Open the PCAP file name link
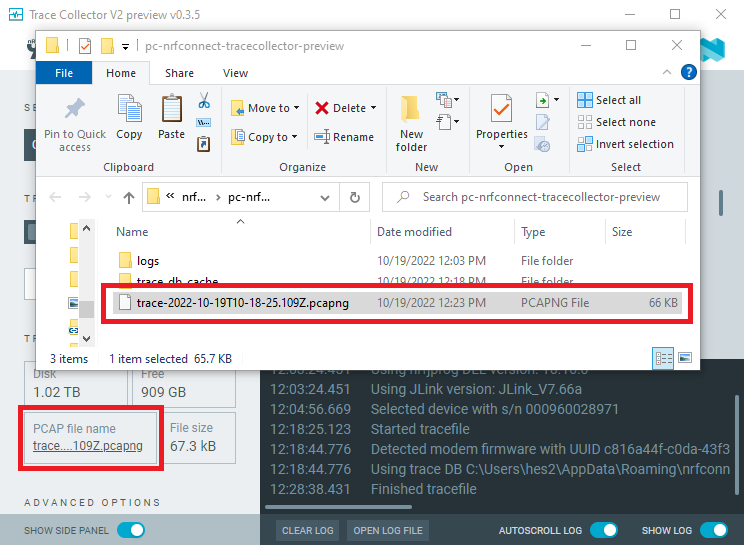 (x=88, y=446)
